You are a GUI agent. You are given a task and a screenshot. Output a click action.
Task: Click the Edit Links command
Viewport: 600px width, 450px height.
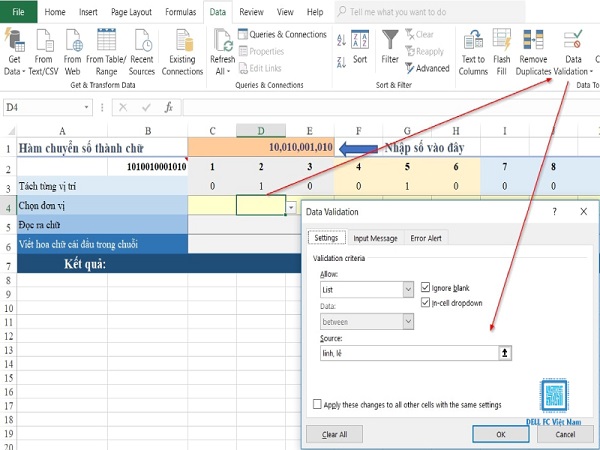point(260,68)
